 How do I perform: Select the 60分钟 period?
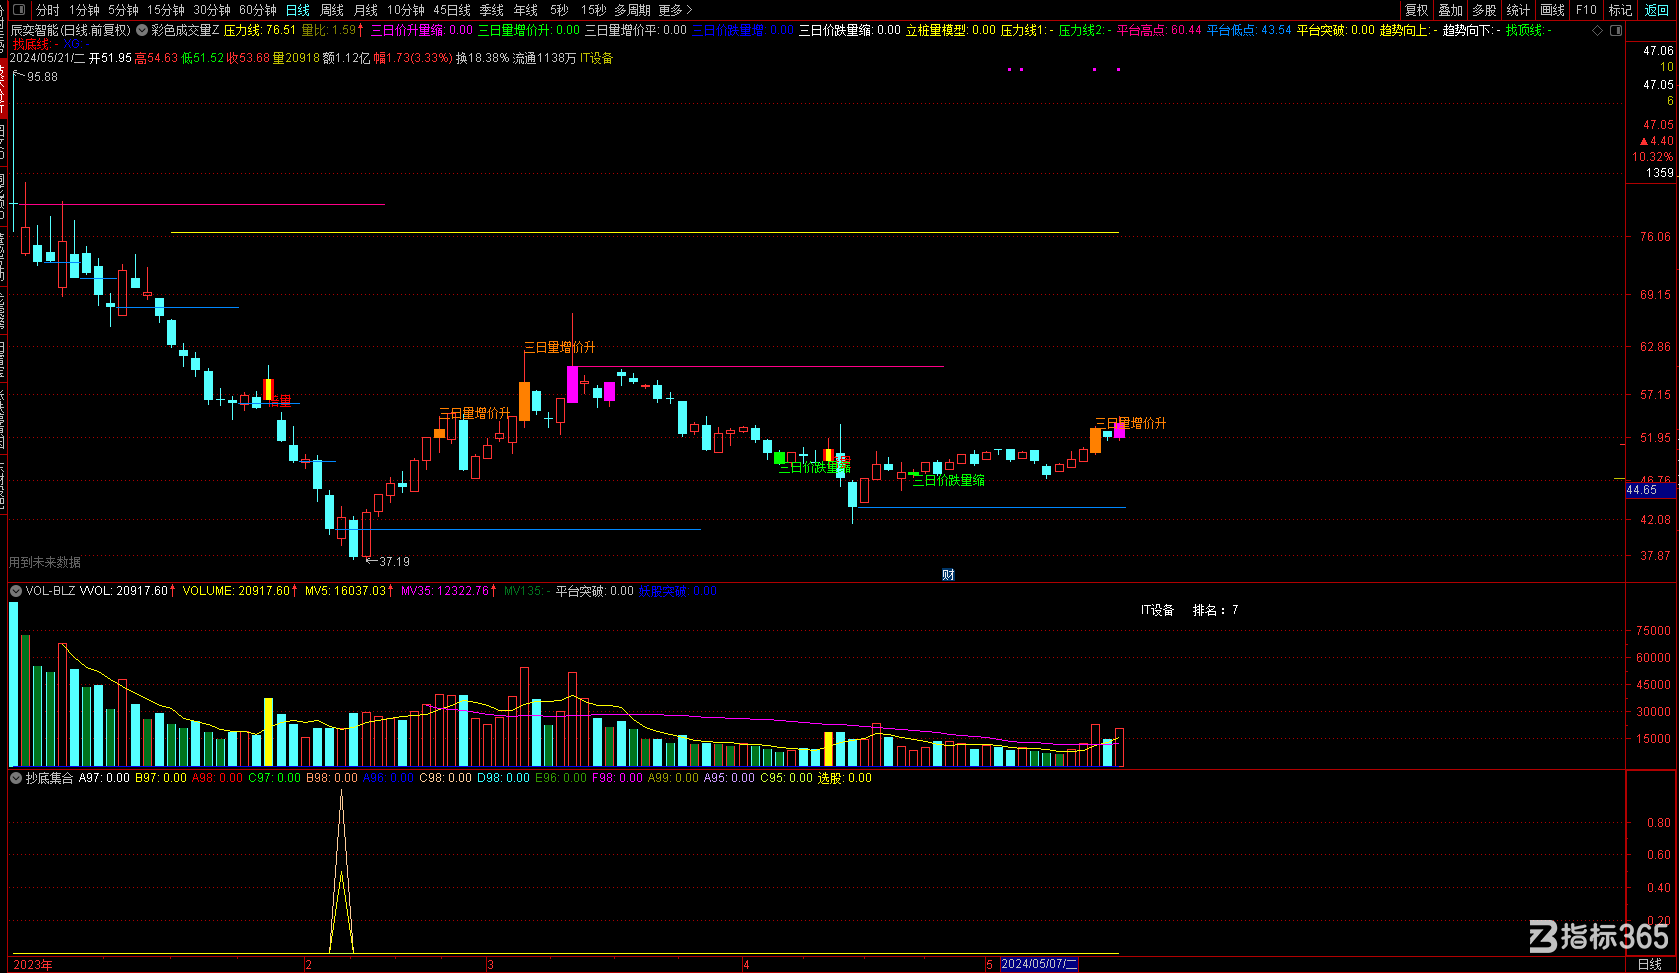(258, 10)
